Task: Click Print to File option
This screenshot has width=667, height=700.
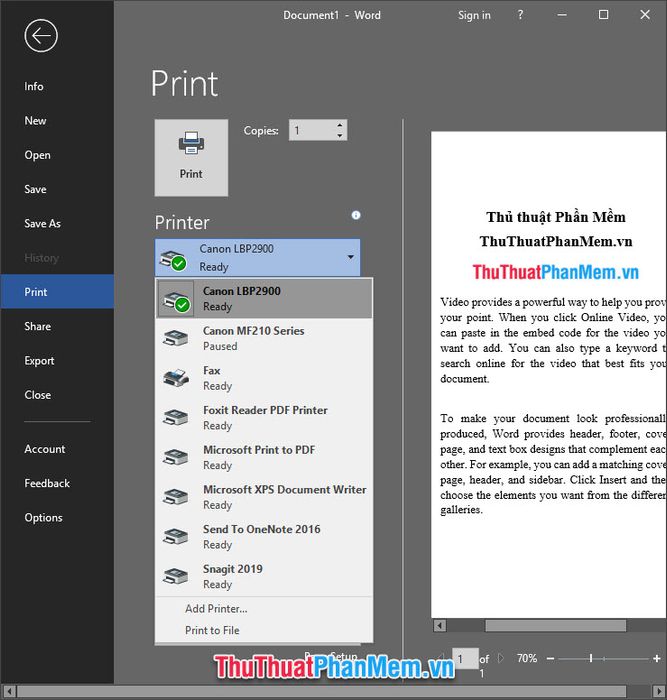Action: coord(264,630)
